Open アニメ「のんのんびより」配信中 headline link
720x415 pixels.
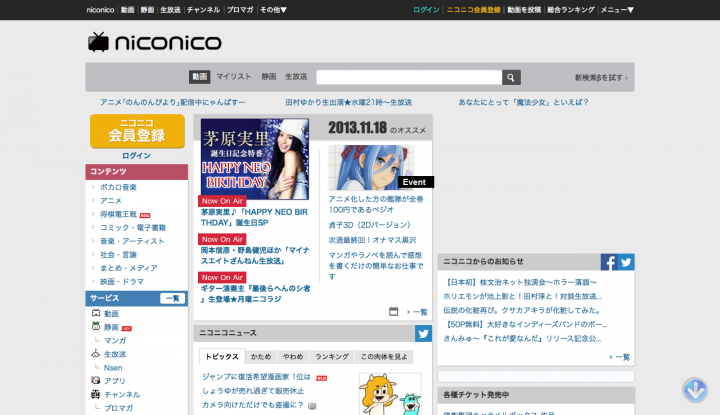tap(173, 102)
